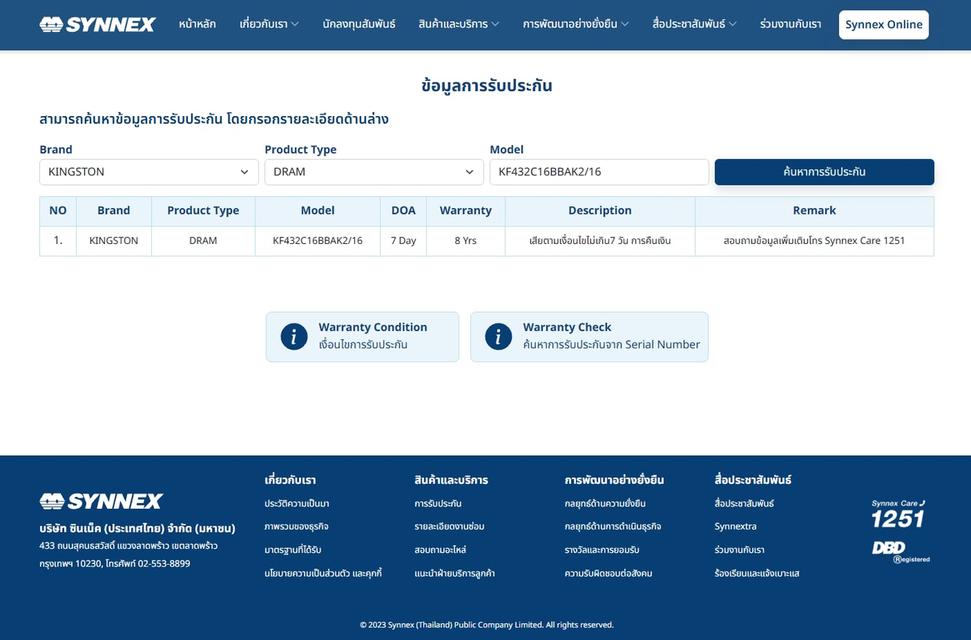The height and width of the screenshot is (640, 971).
Task: Open the Warranty Check card
Action: point(589,336)
